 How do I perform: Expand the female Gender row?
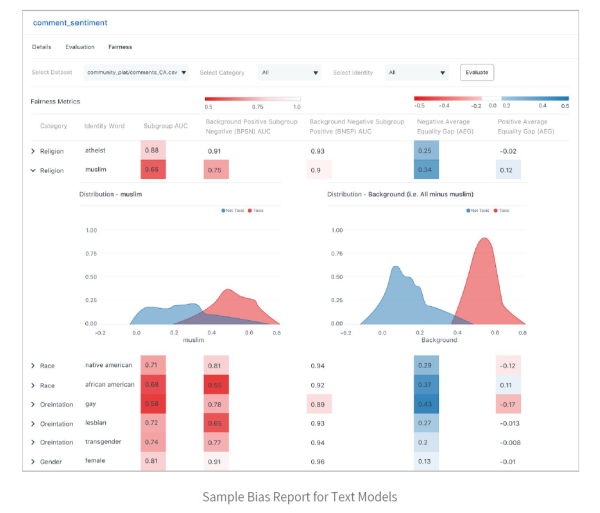[x=34, y=461]
